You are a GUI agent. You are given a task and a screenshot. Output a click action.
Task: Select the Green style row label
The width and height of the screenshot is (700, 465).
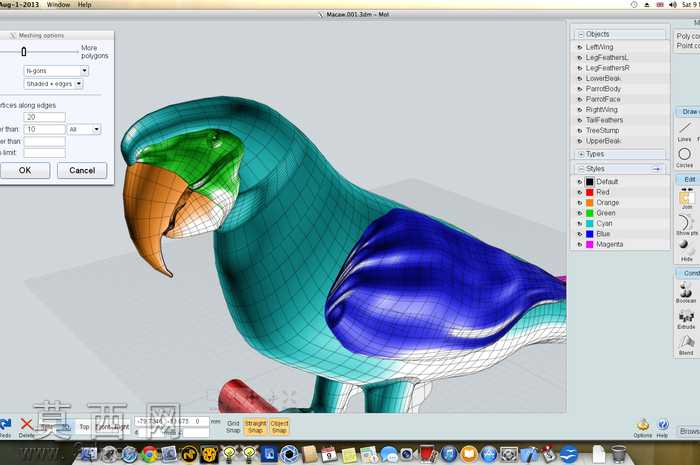tap(606, 213)
